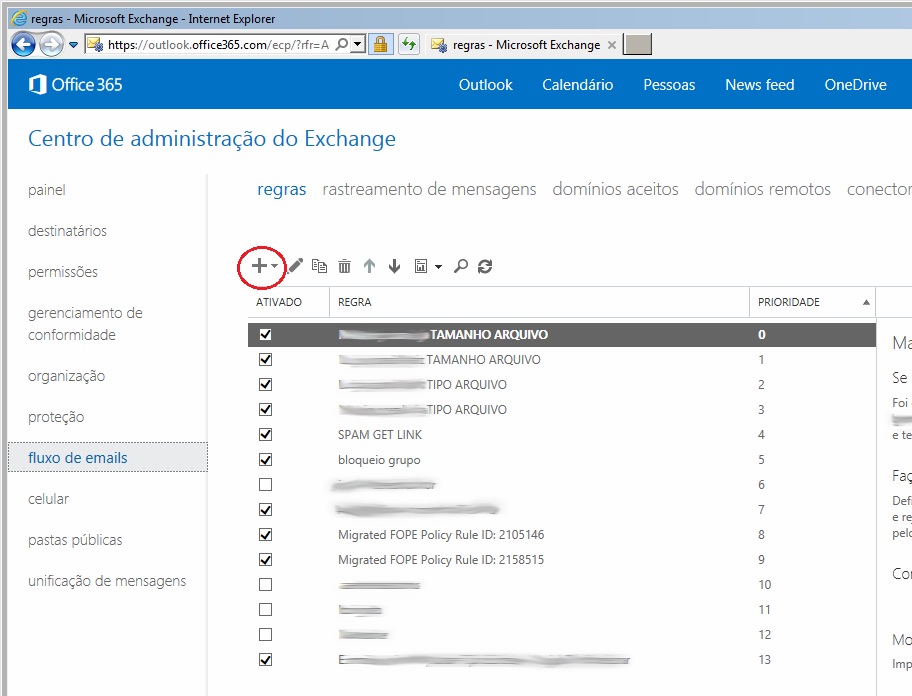Uncheck the priority 1 TAMANHO ARQUIVO rule
This screenshot has width=912, height=696.
click(x=265, y=359)
